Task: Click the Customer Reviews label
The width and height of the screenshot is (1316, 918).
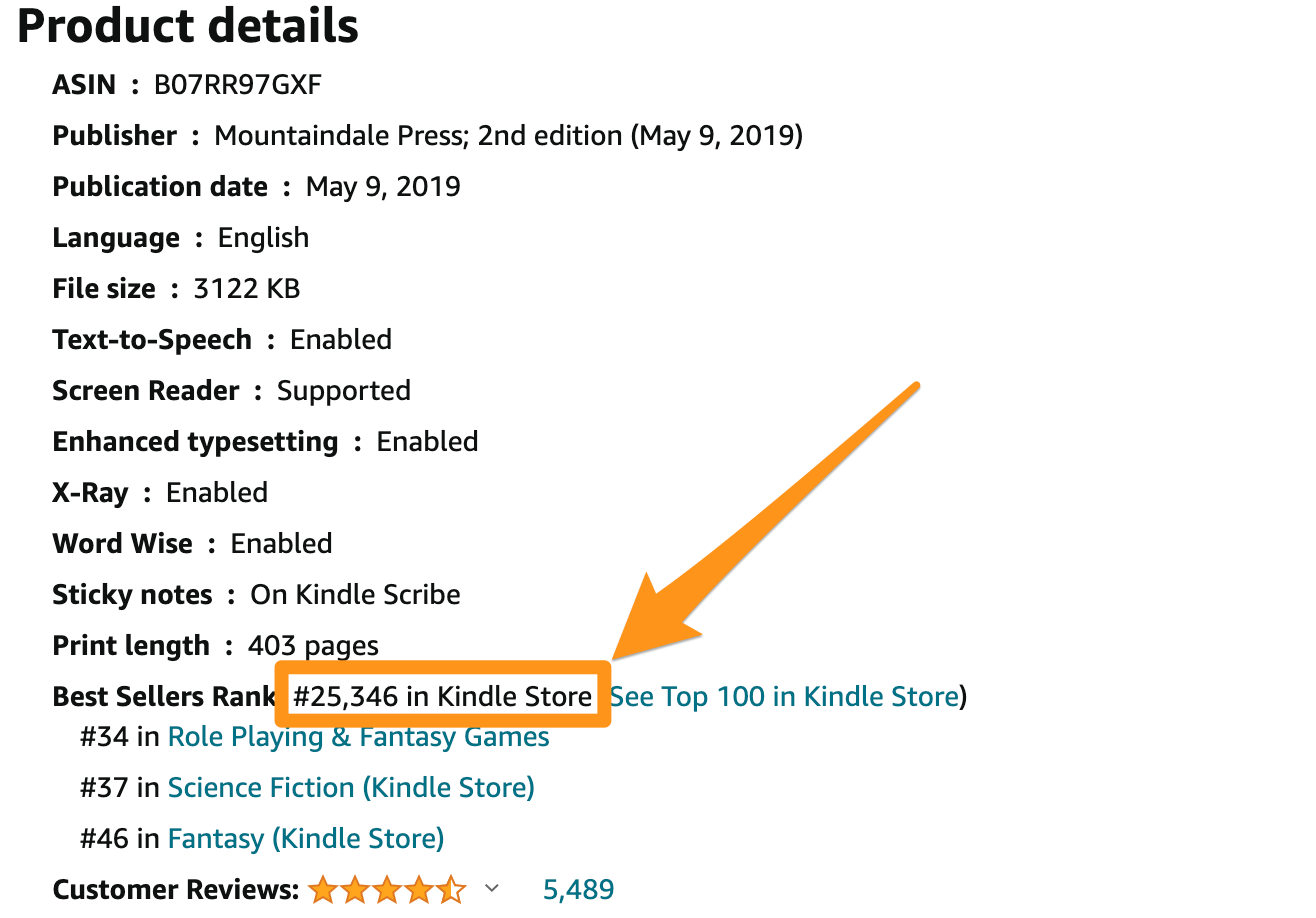Action: tap(175, 889)
